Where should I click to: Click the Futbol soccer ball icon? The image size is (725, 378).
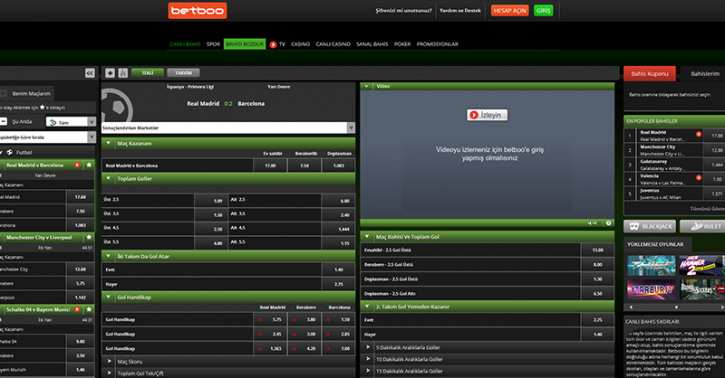pos(10,152)
